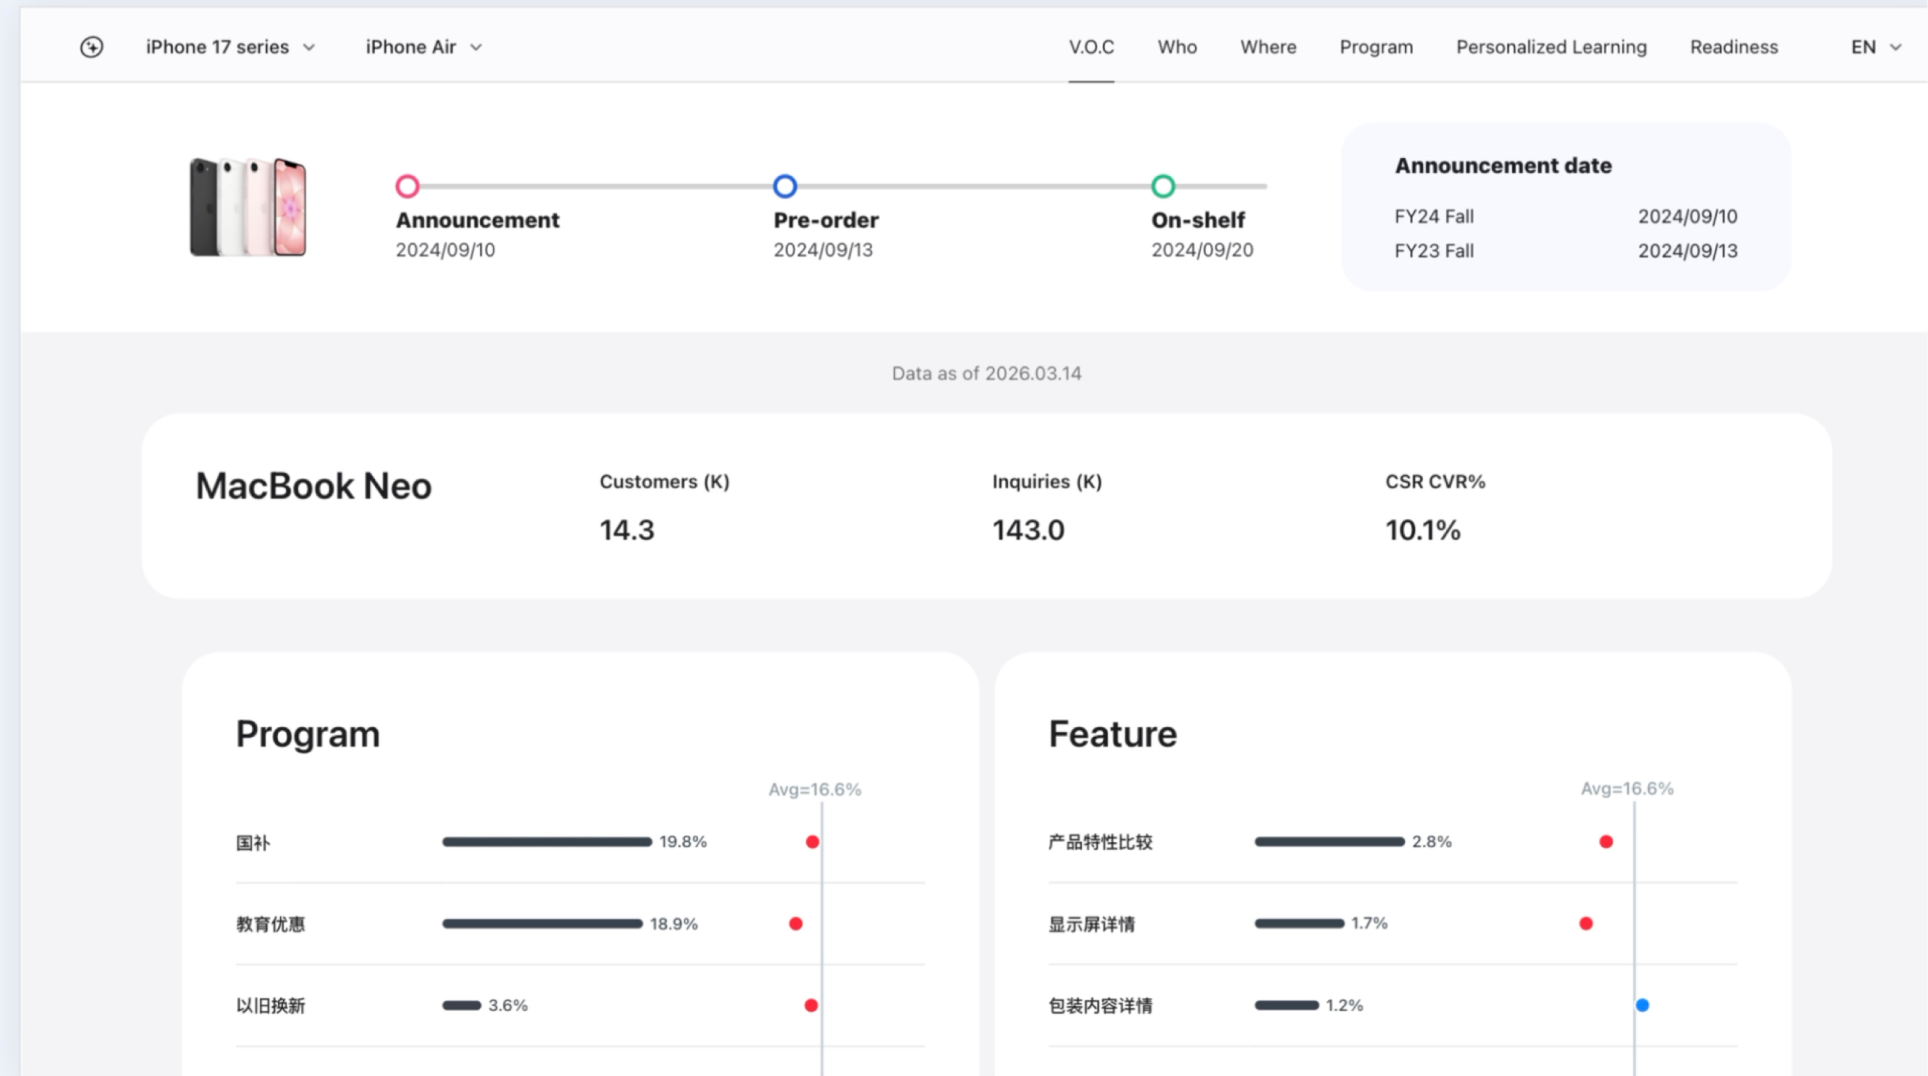This screenshot has height=1076, width=1928.
Task: Select the green On-shelf timeline marker
Action: coord(1163,186)
